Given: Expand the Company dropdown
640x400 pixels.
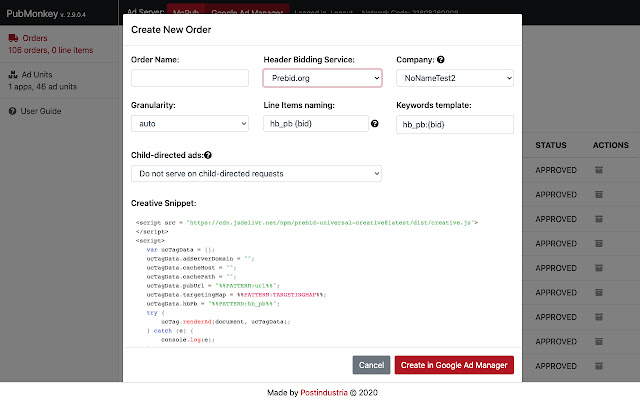Looking at the screenshot, I should tap(454, 77).
